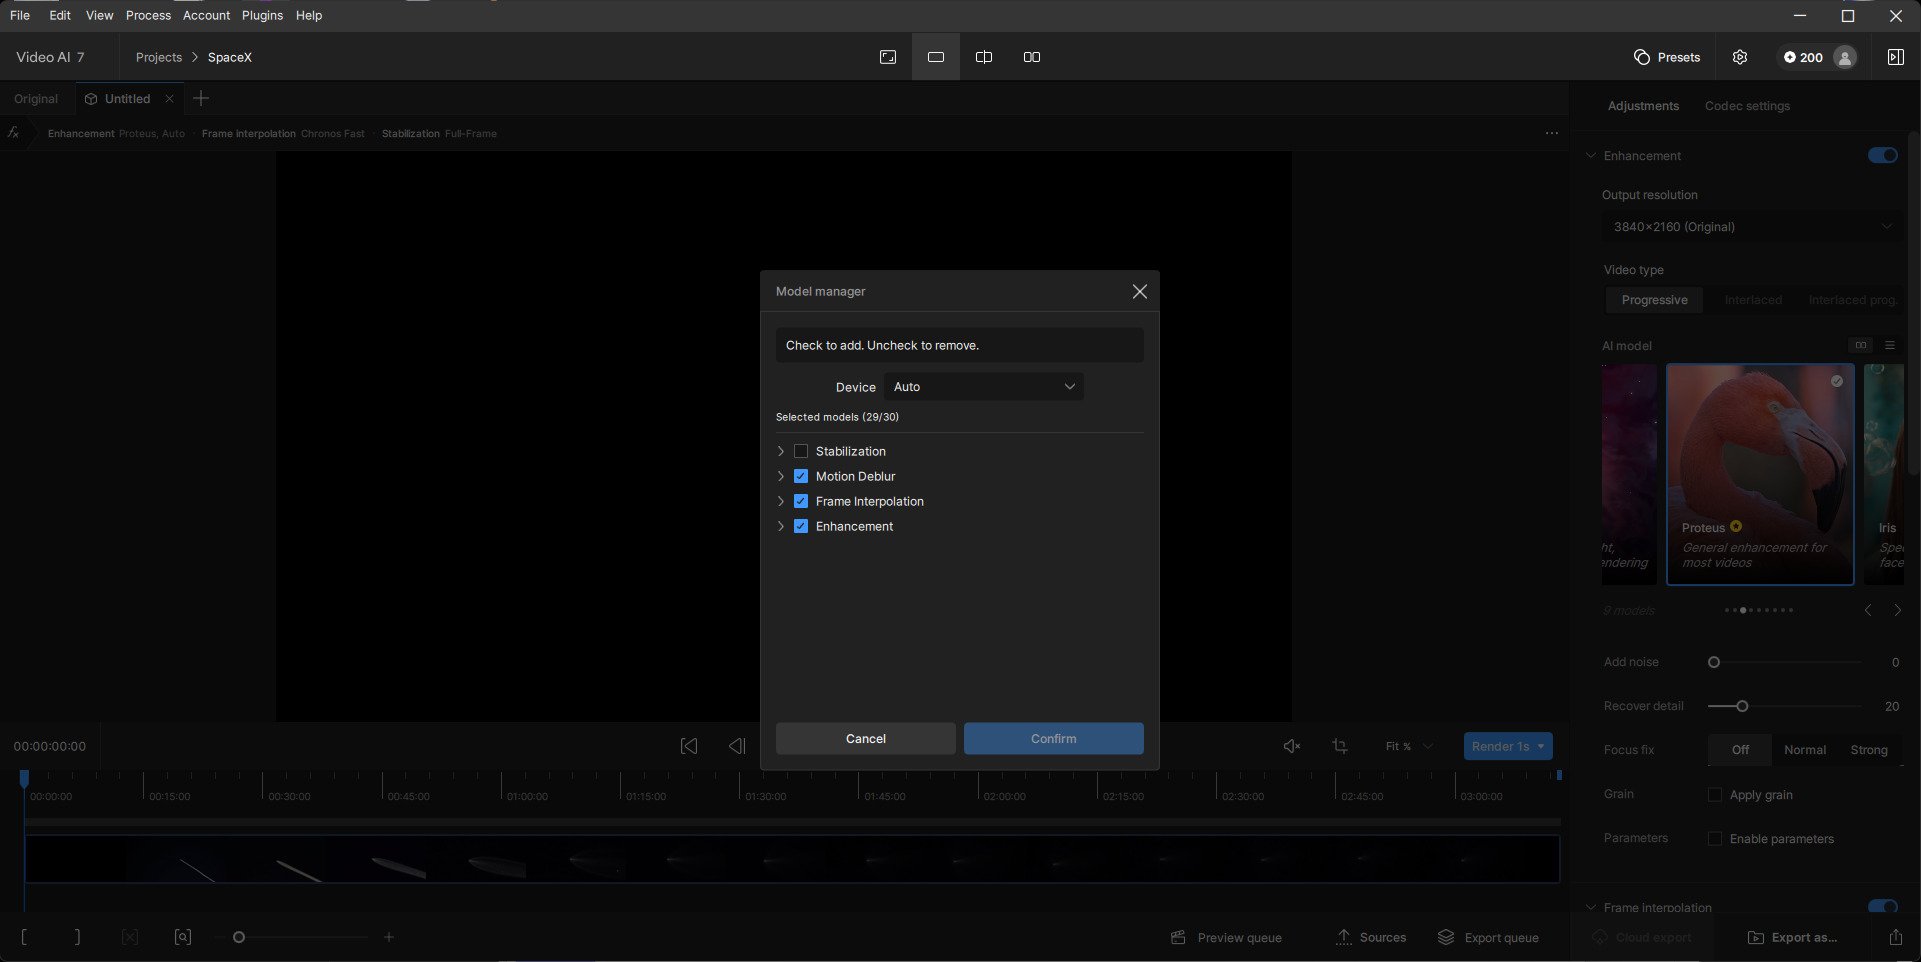Expand the Frame Interpolation tree arrow
Viewport: 1921px width, 962px height.
tap(781, 501)
